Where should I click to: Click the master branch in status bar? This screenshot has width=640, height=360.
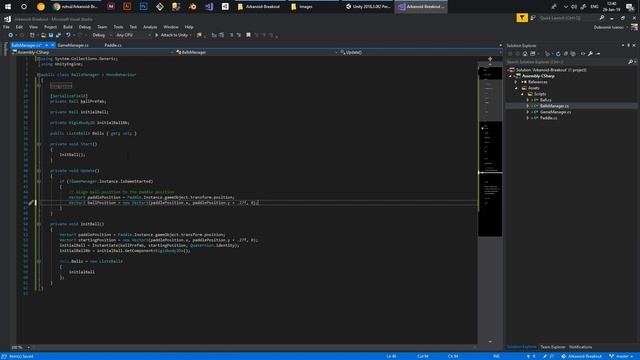pyautogui.click(x=621, y=356)
